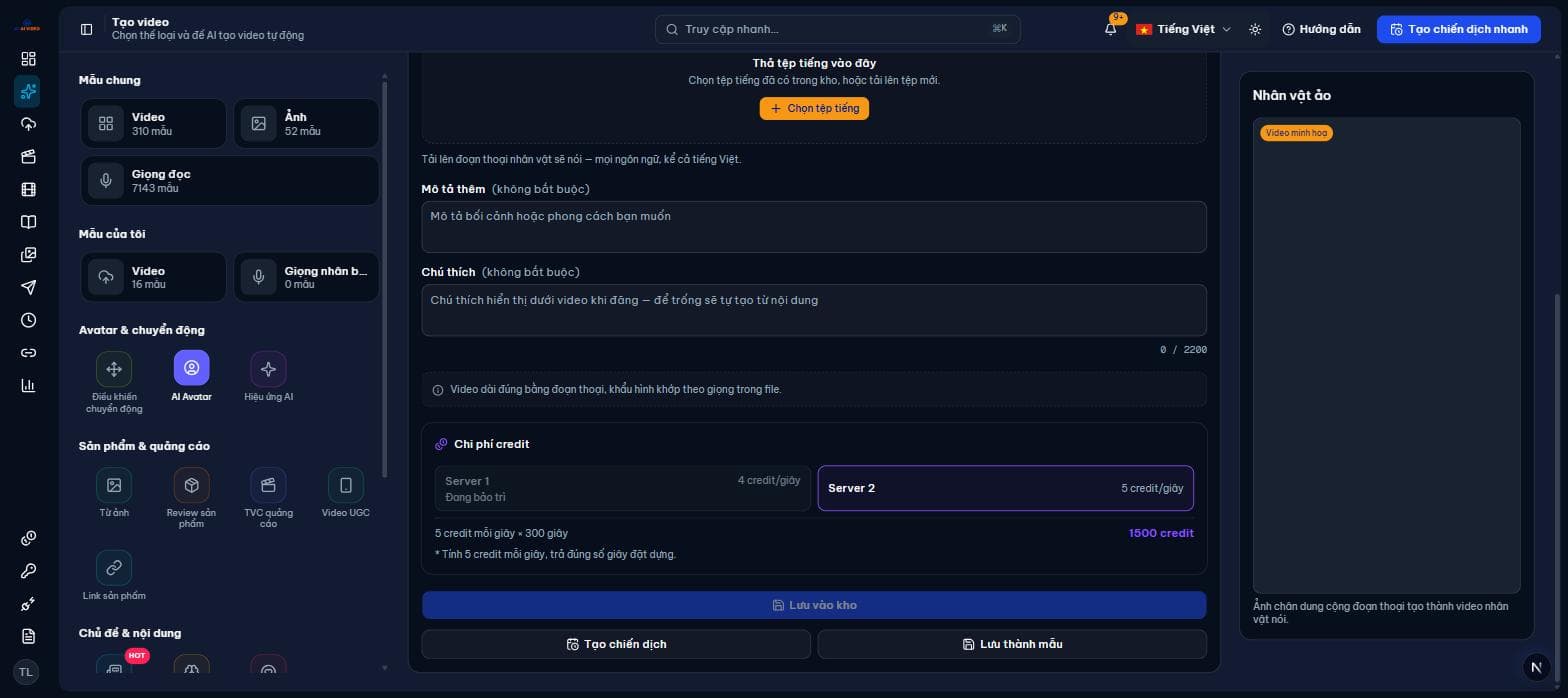The width and height of the screenshot is (1568, 698).
Task: Open the Giọng đọc 7143 mẫu card
Action: pyautogui.click(x=230, y=180)
